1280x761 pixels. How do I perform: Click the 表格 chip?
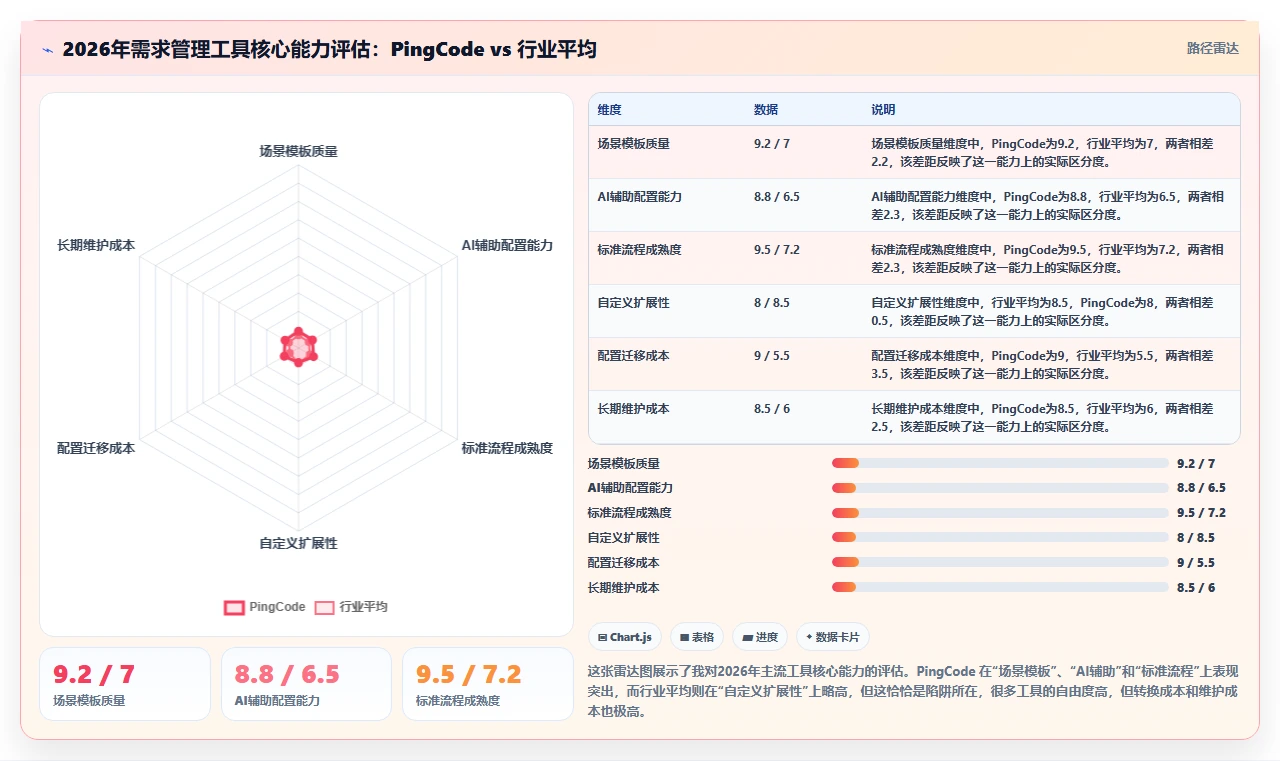[x=697, y=637]
